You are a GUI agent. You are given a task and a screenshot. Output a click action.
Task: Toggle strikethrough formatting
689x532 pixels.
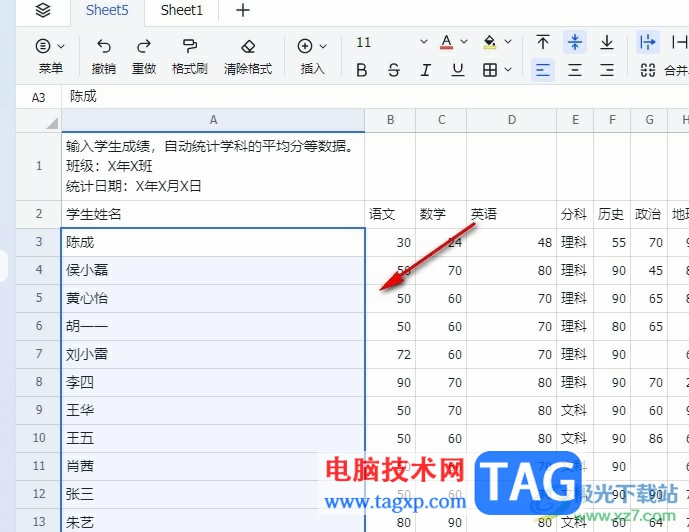coord(394,70)
